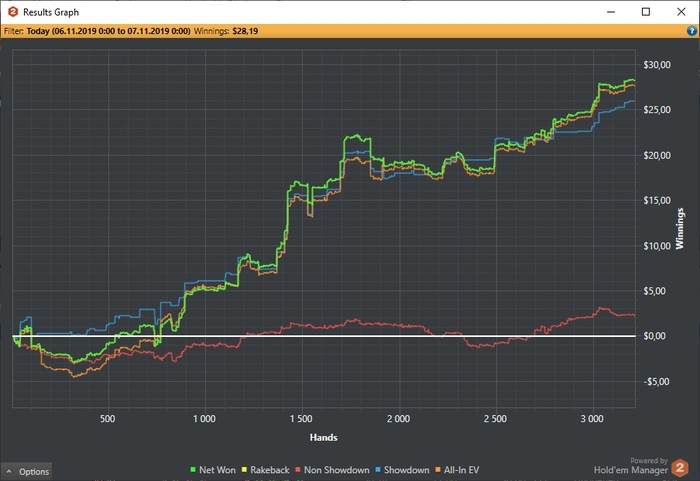Click the $20,00 y-axis label
700x481 pixels.
pos(657,155)
